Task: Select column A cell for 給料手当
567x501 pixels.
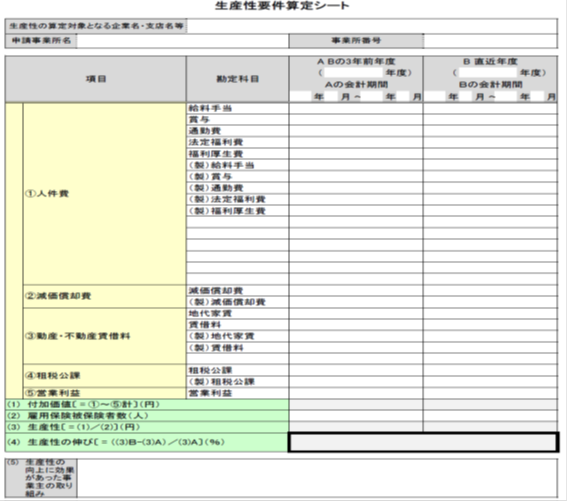Action: click(356, 108)
